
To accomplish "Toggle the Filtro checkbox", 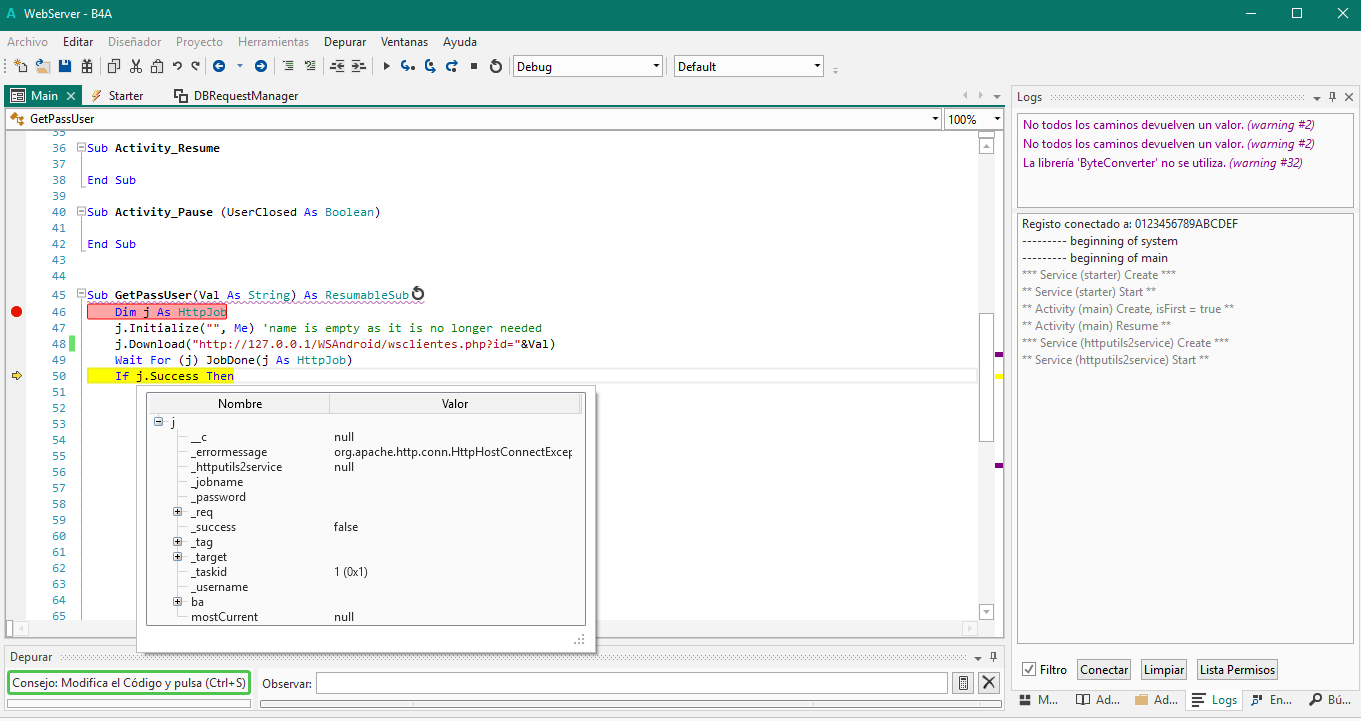I will point(1029,670).
